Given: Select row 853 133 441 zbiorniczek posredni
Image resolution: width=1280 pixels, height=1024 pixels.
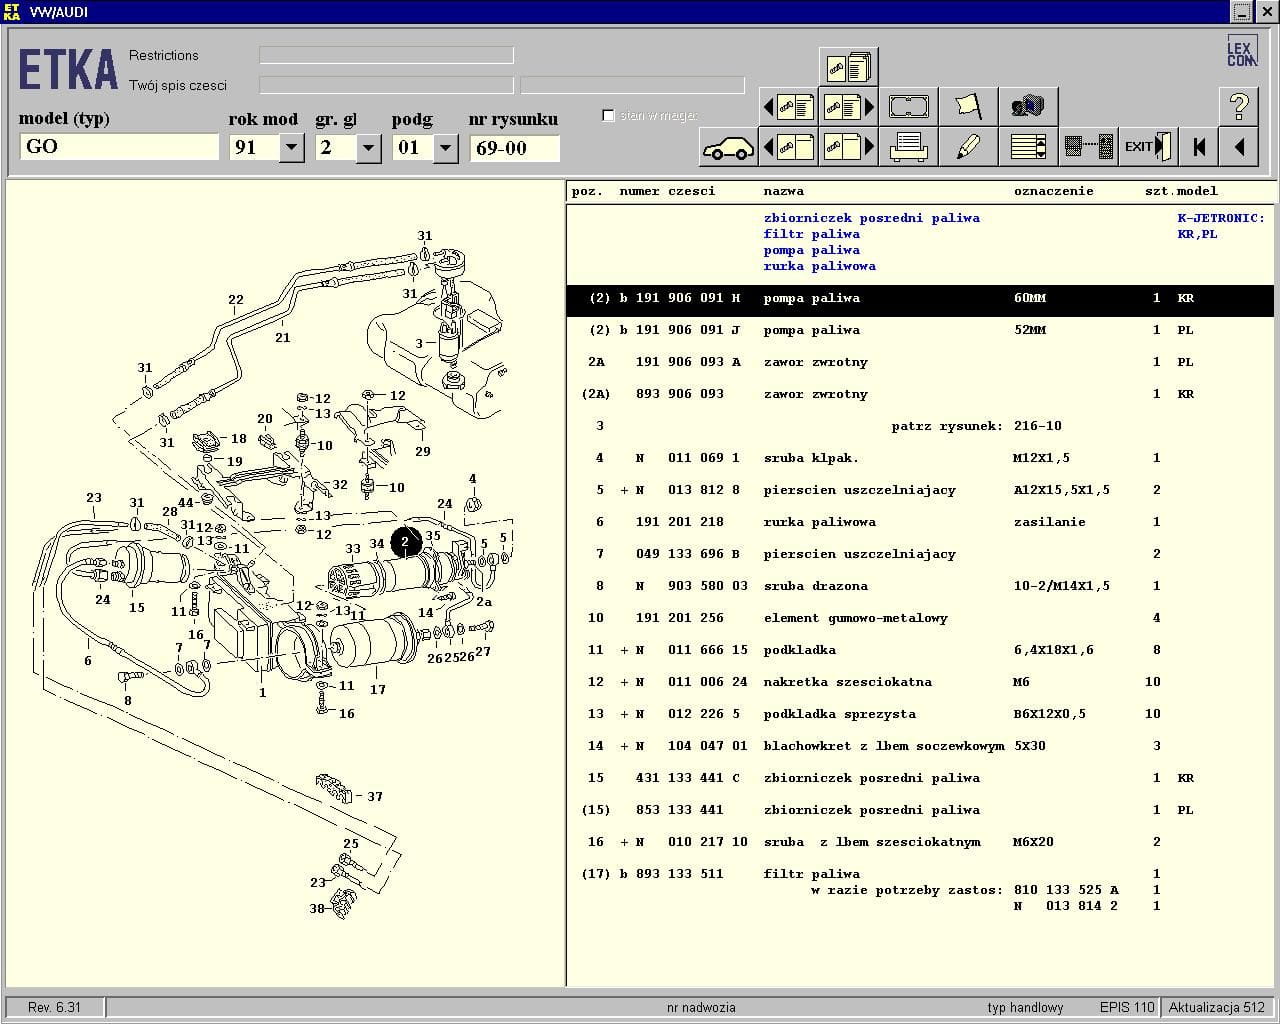Looking at the screenshot, I should [920, 810].
